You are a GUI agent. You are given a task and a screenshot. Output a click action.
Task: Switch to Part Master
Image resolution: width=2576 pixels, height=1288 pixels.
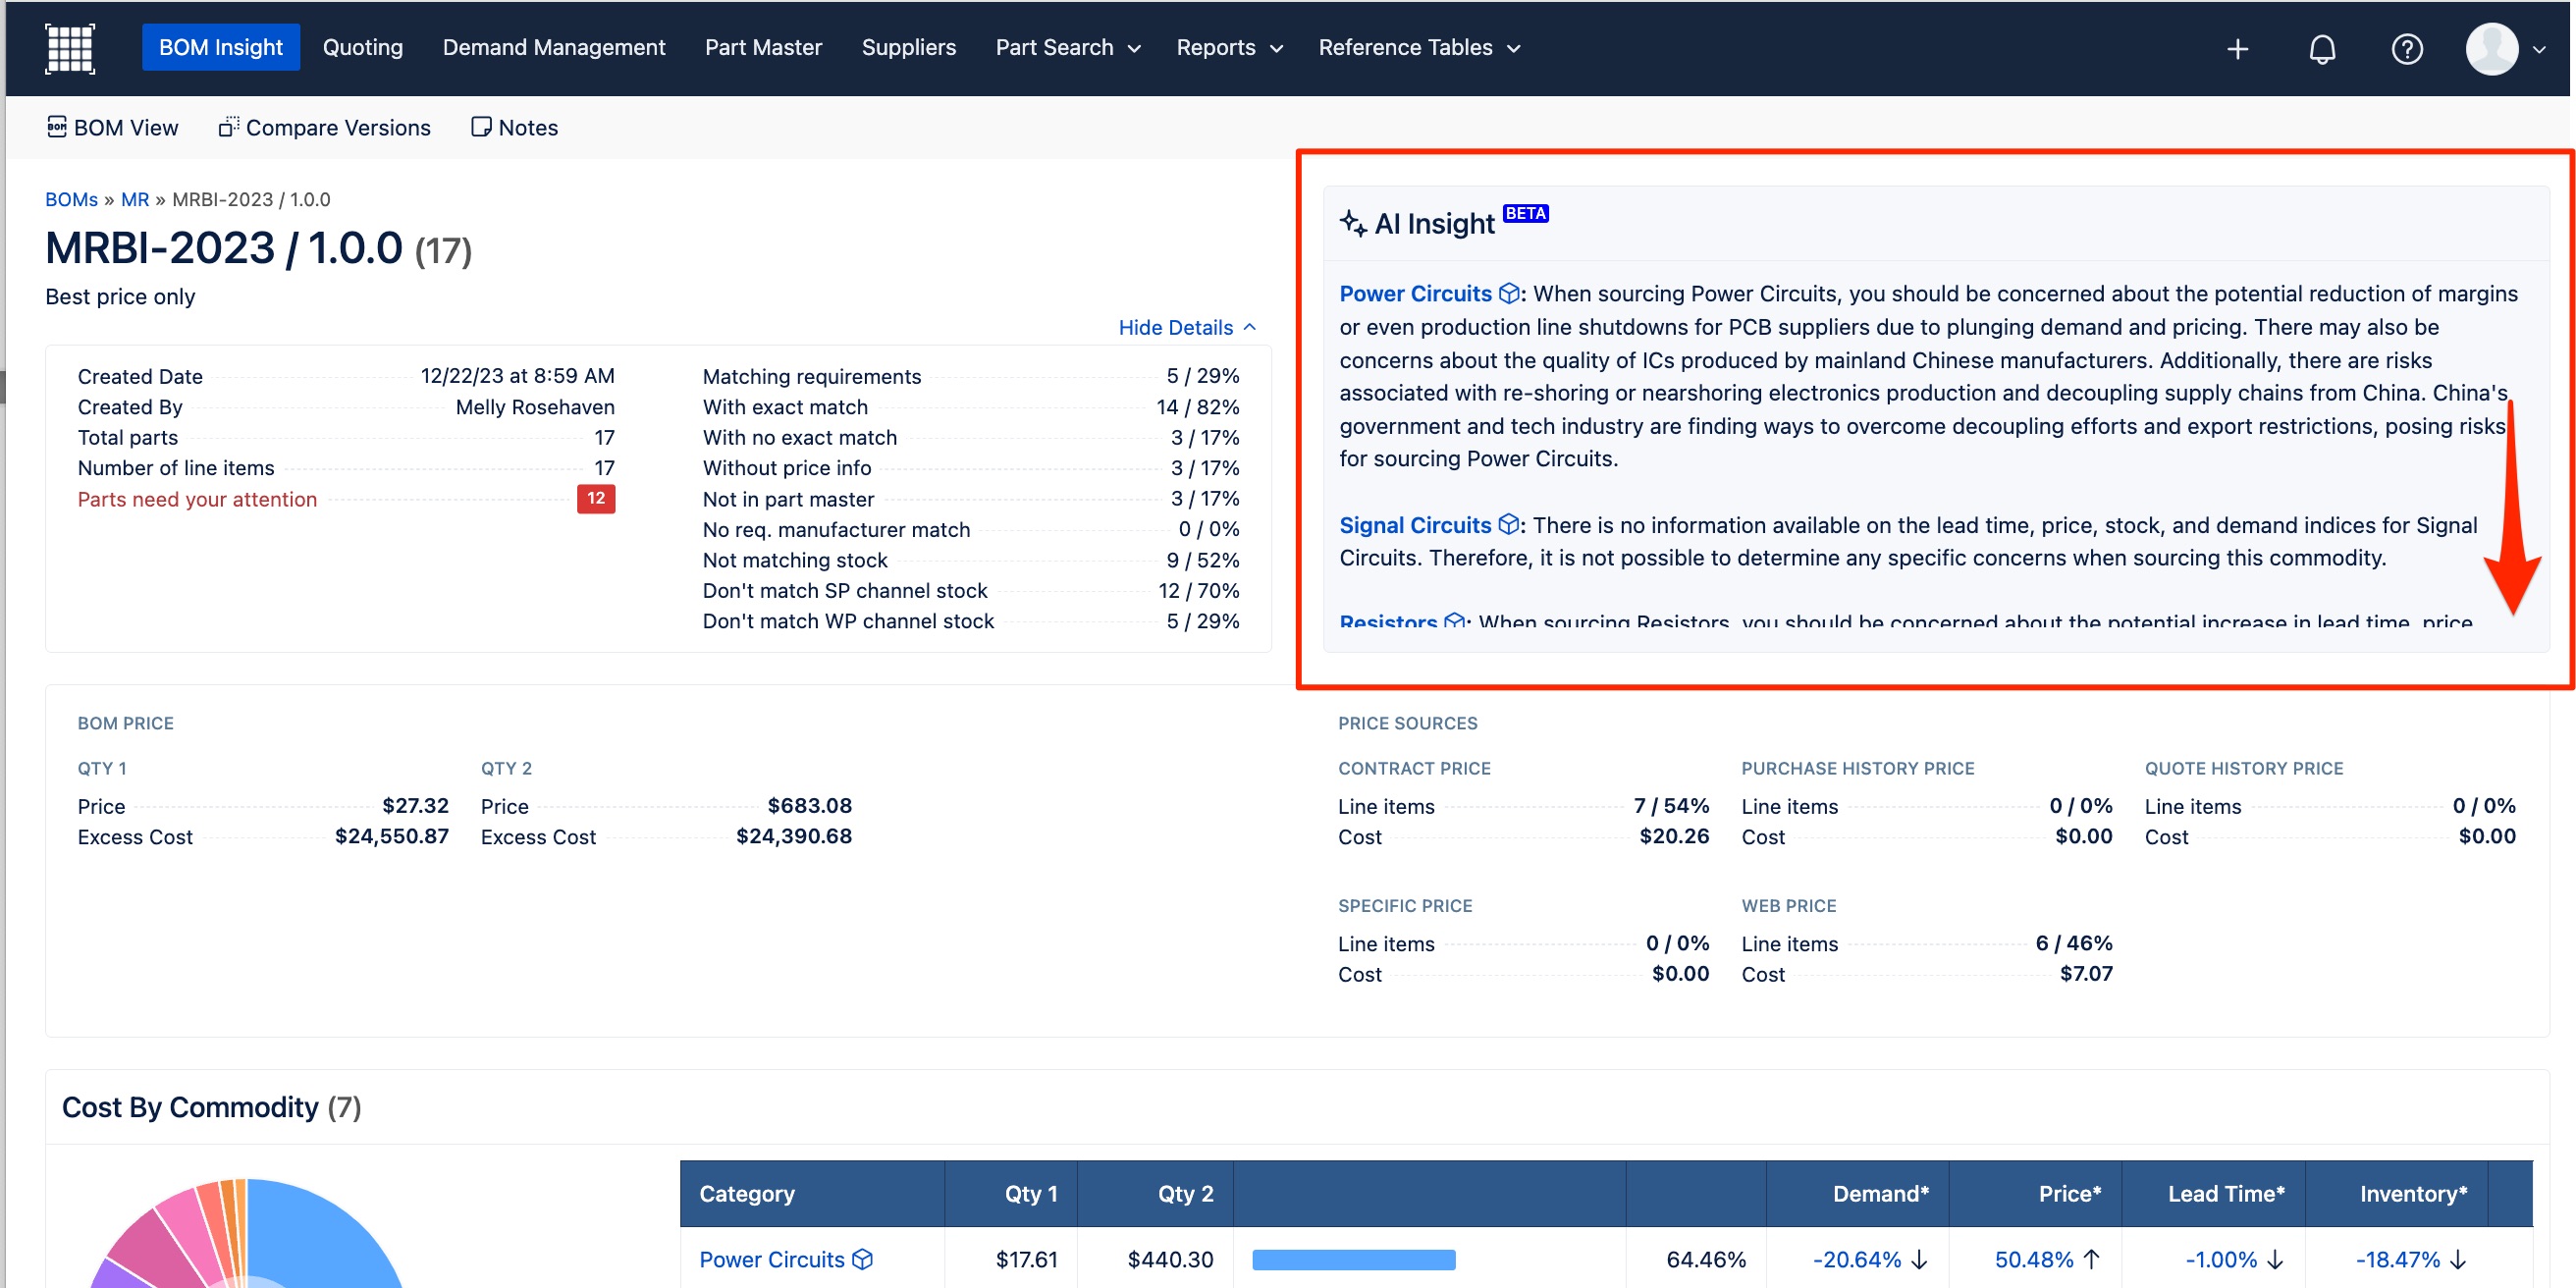click(x=763, y=47)
